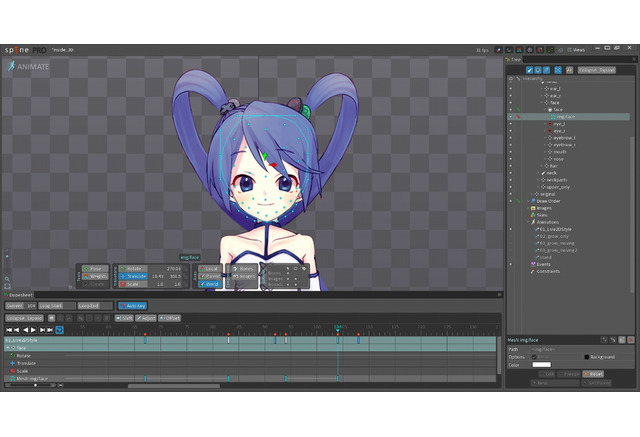Play animation backward
The image size is (640, 437).
pyautogui.click(x=26, y=330)
